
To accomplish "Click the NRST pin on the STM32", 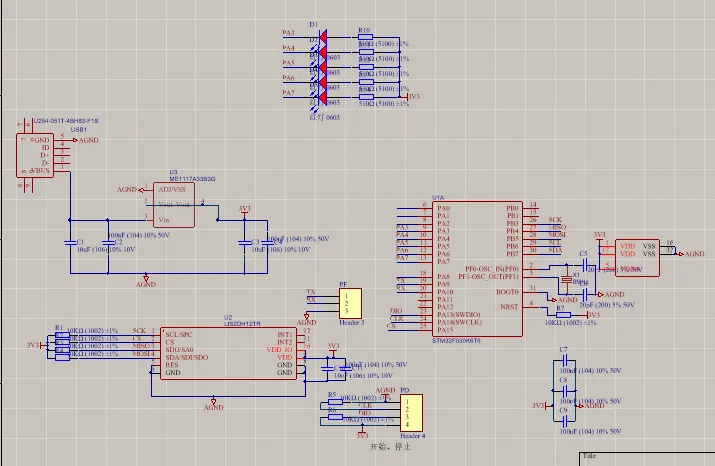I will click(x=509, y=305).
